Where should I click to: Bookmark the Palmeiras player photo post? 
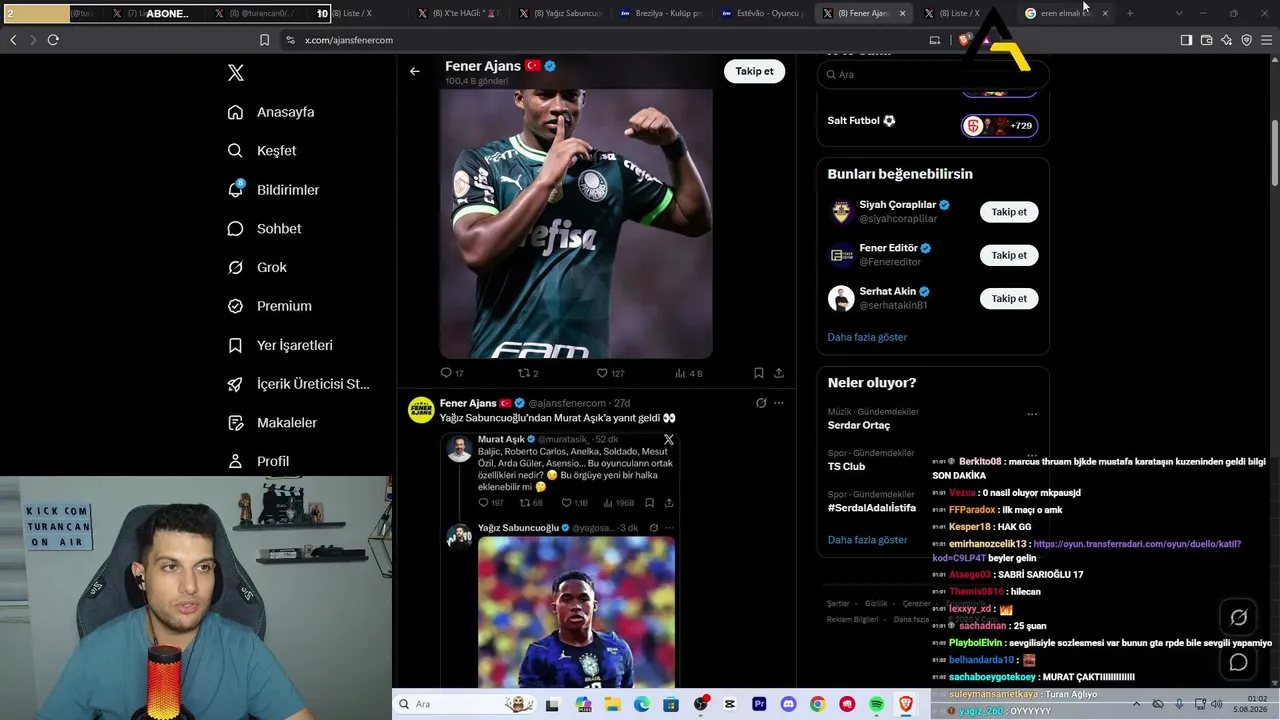coord(759,373)
